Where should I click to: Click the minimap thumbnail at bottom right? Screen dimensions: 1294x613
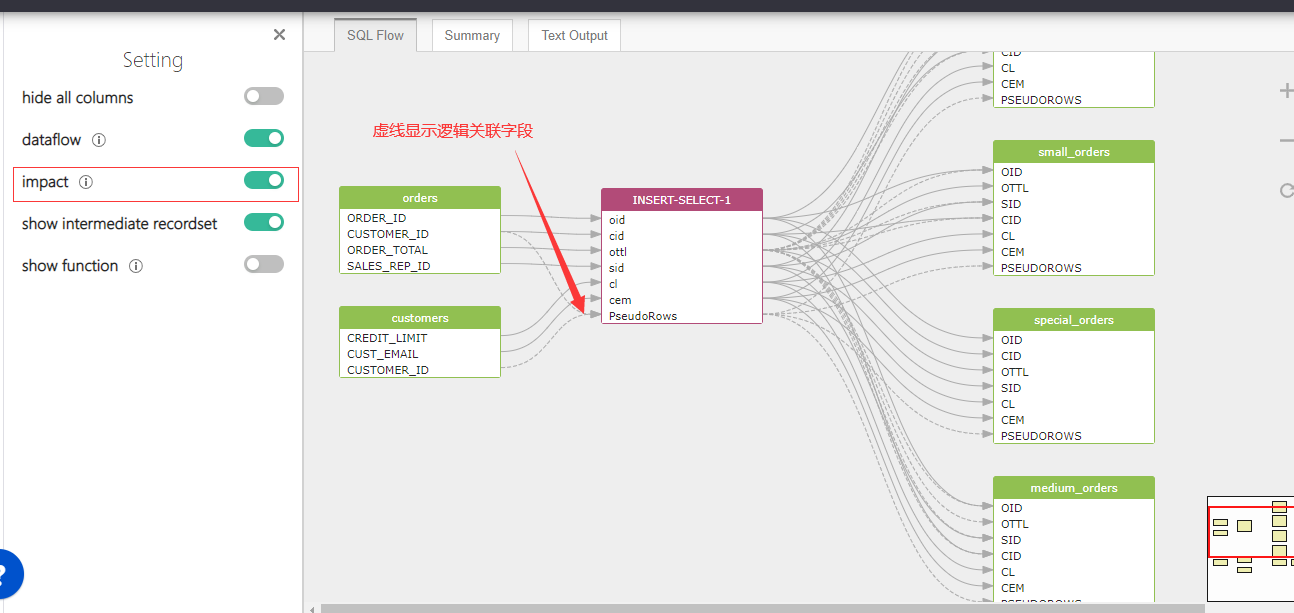pyautogui.click(x=1251, y=548)
